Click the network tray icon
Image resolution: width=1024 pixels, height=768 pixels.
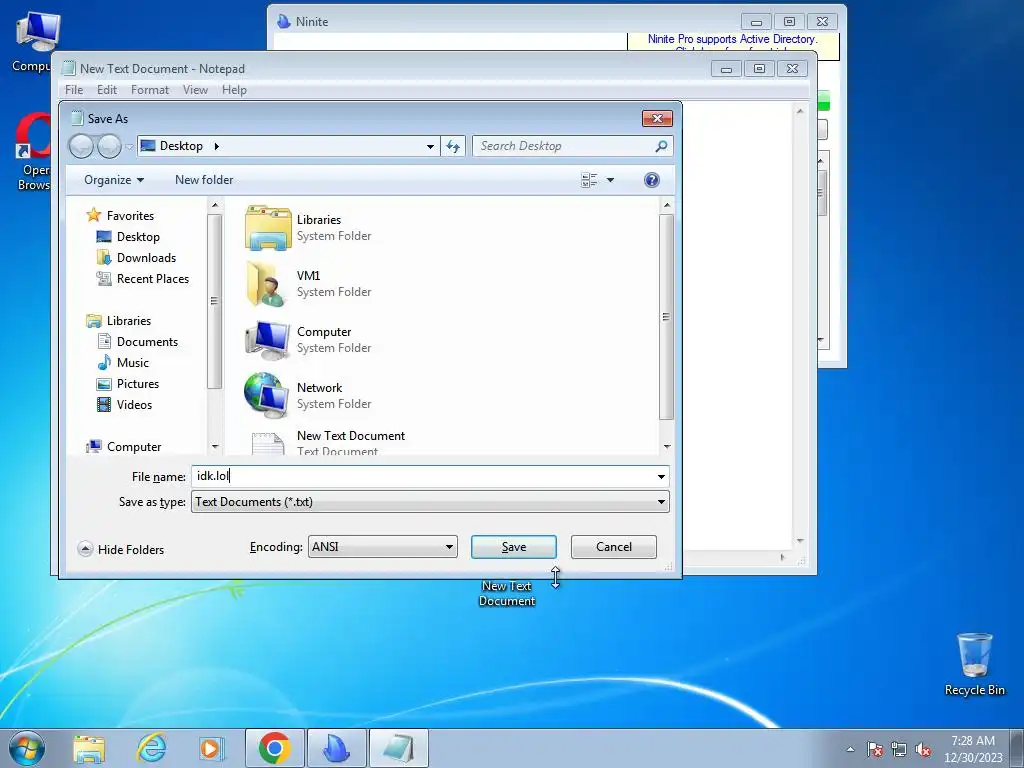(x=899, y=749)
